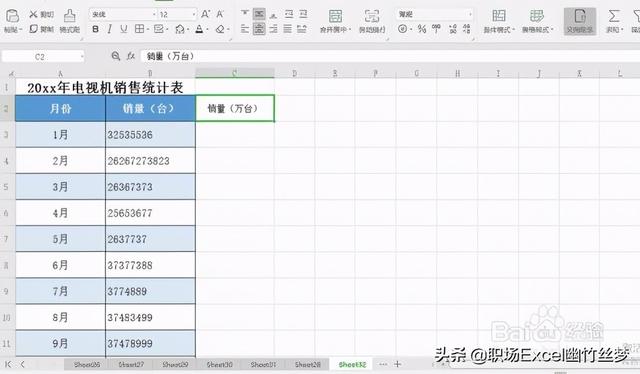Increase font size with larger A icon
This screenshot has width=640, height=374.
point(205,15)
